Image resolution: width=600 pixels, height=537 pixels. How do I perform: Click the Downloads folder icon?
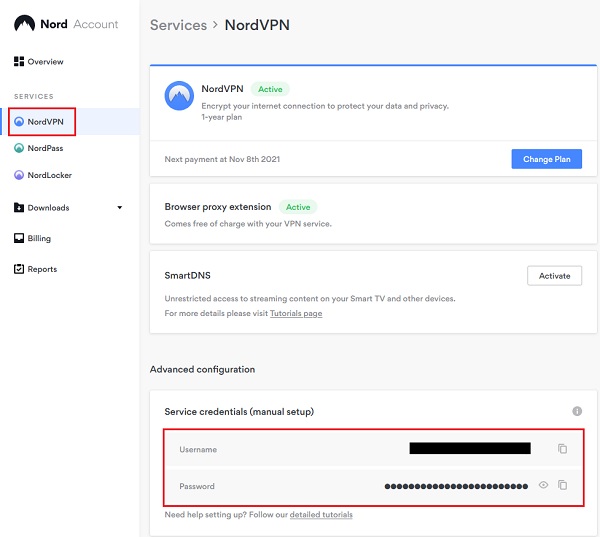tap(19, 207)
